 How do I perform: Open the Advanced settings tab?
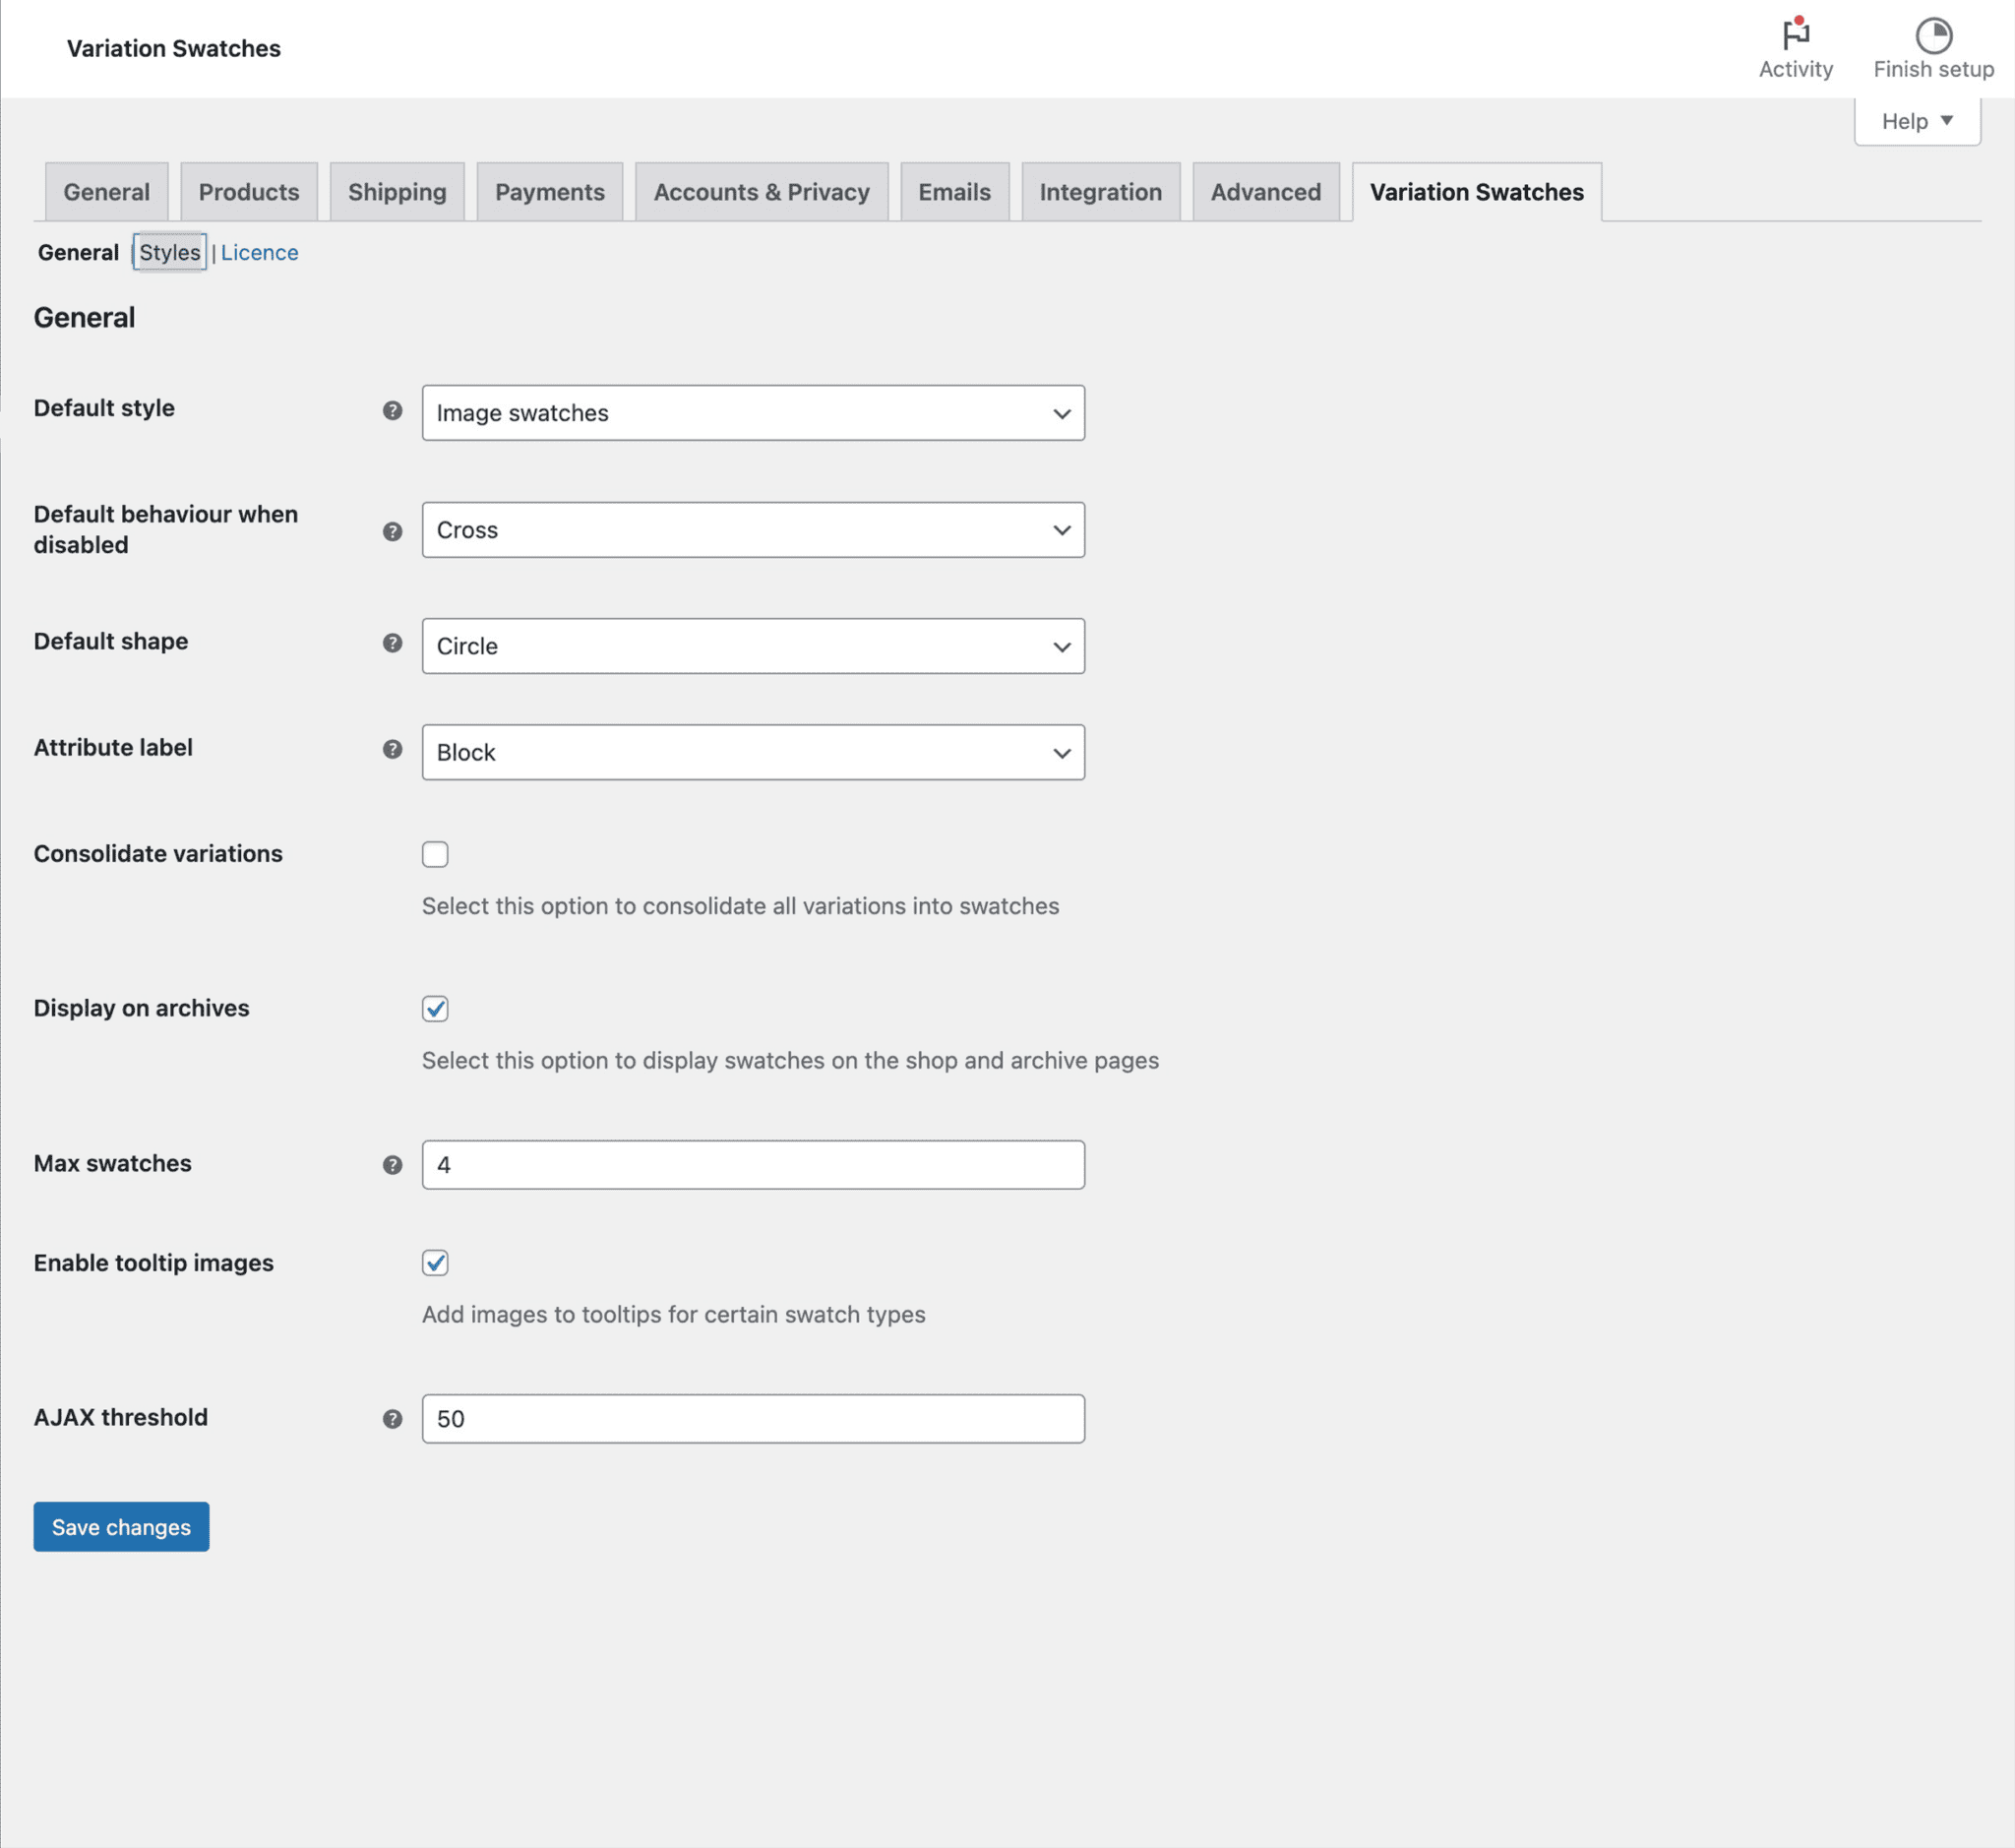tap(1265, 191)
